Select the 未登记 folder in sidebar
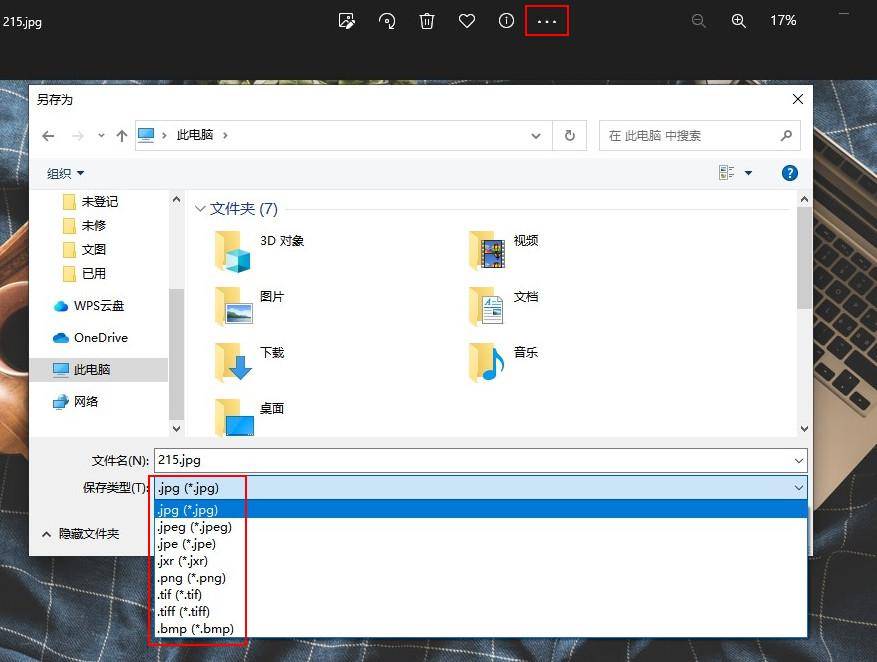The height and width of the screenshot is (662, 877). coord(91,201)
